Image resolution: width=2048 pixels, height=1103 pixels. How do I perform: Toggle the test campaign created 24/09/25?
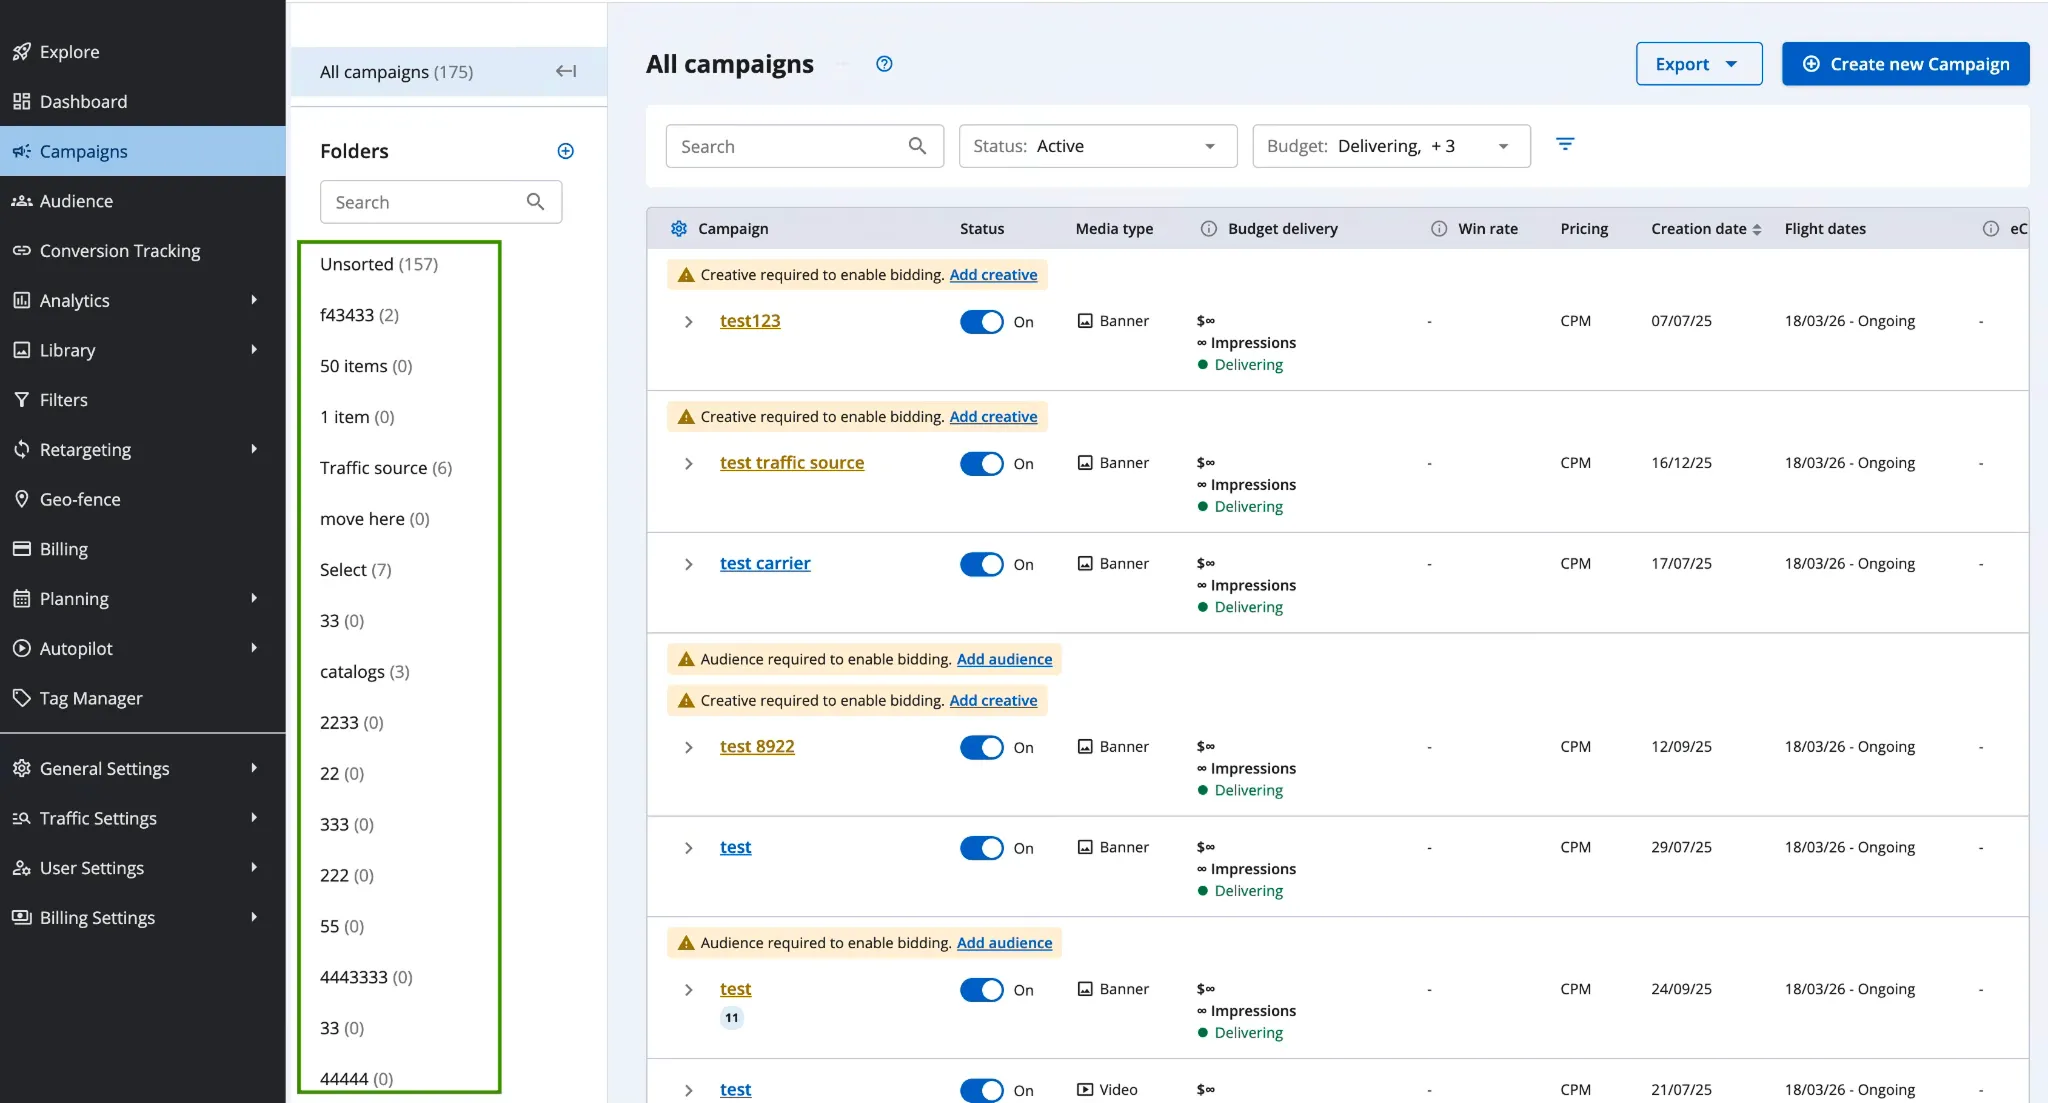(x=981, y=991)
